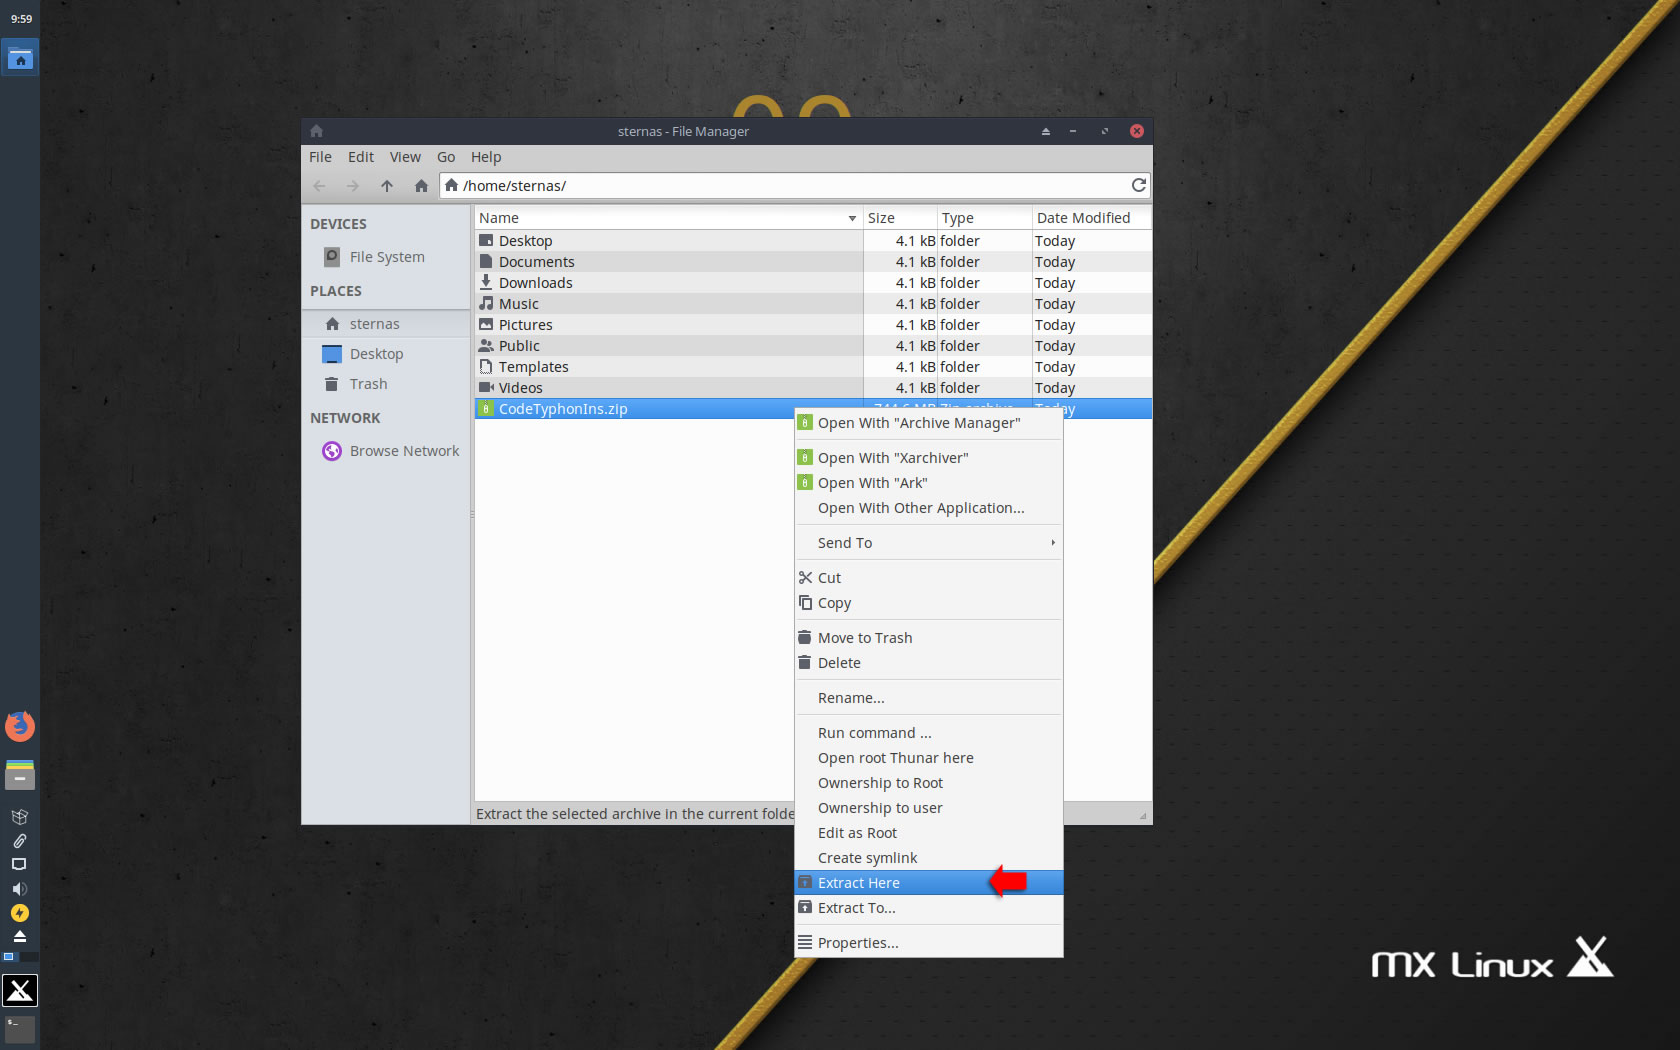Select the Documents folder row
Viewport: 1680px width, 1050px height.
tap(813, 262)
